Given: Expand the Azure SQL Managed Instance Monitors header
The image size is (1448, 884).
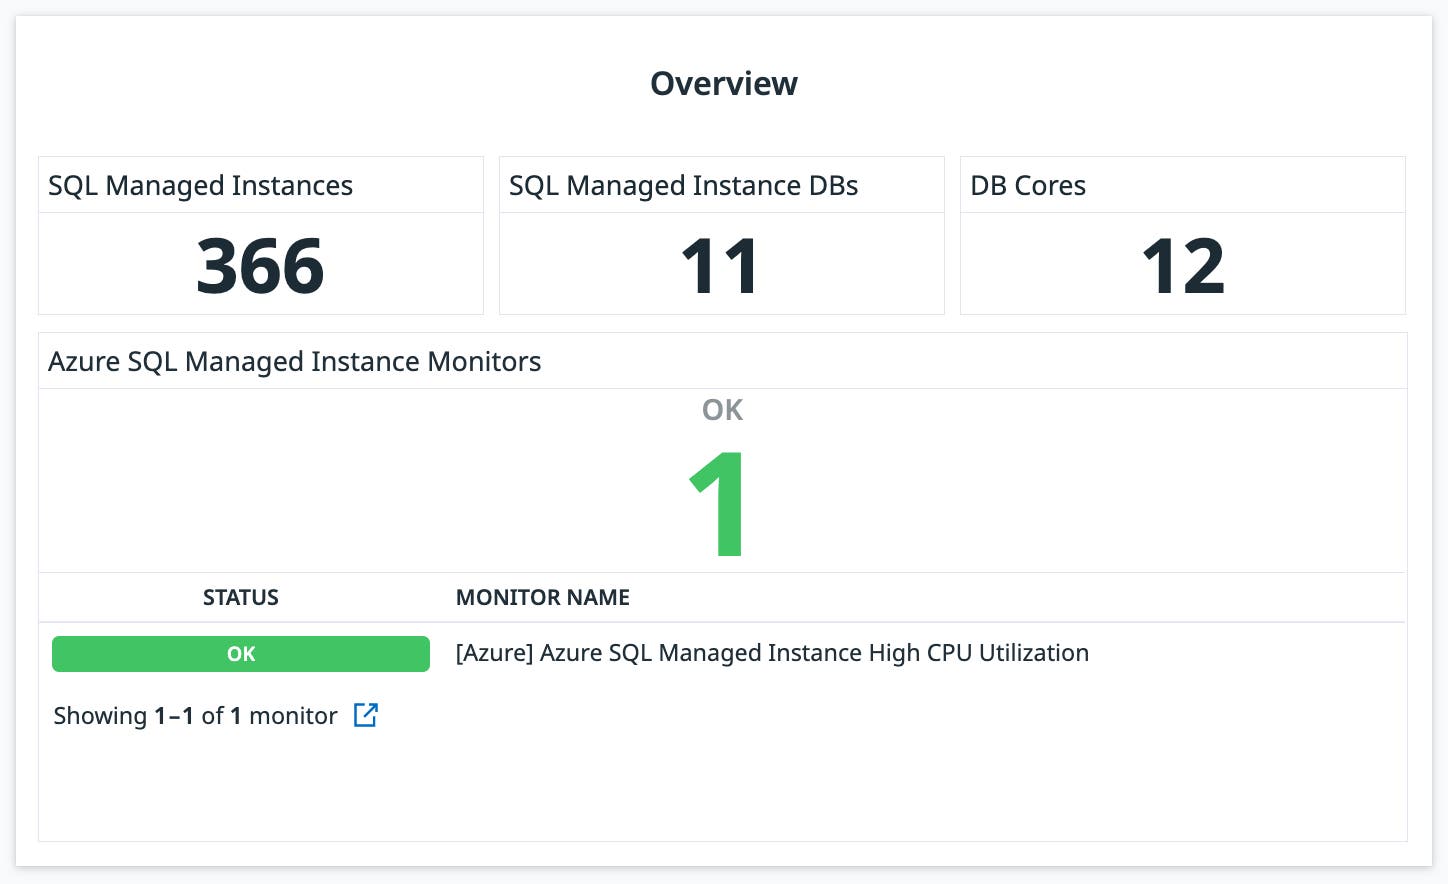Looking at the screenshot, I should pos(294,361).
